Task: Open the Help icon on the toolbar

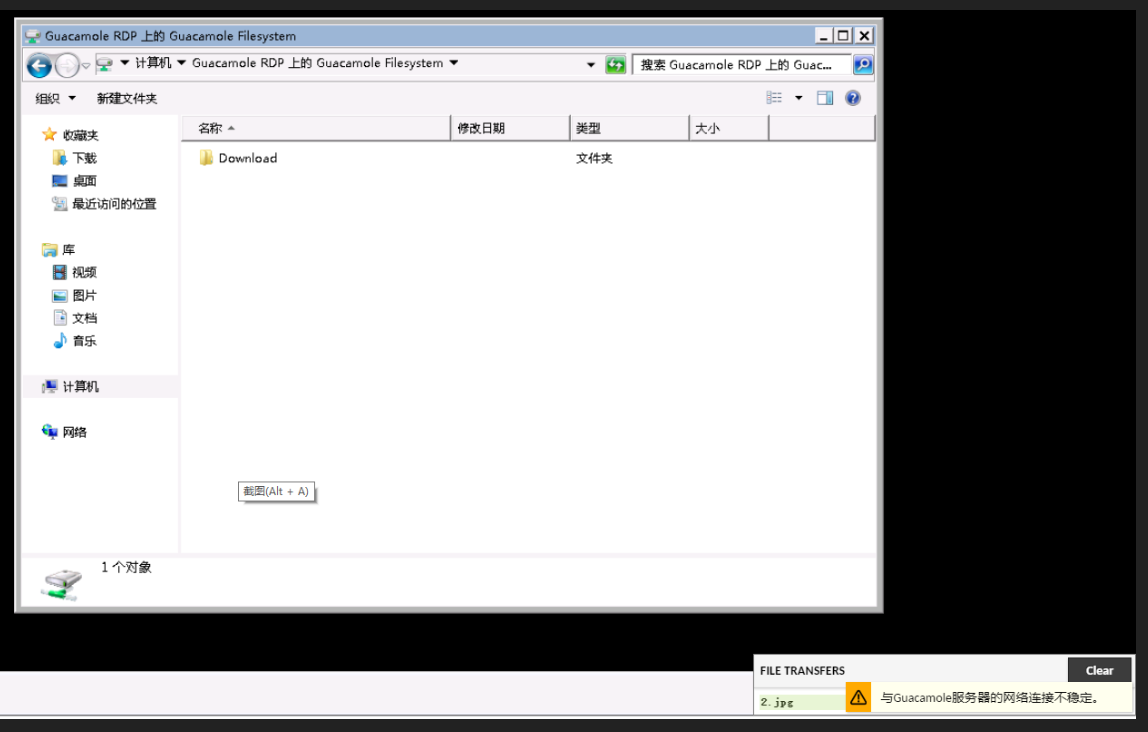Action: click(851, 97)
